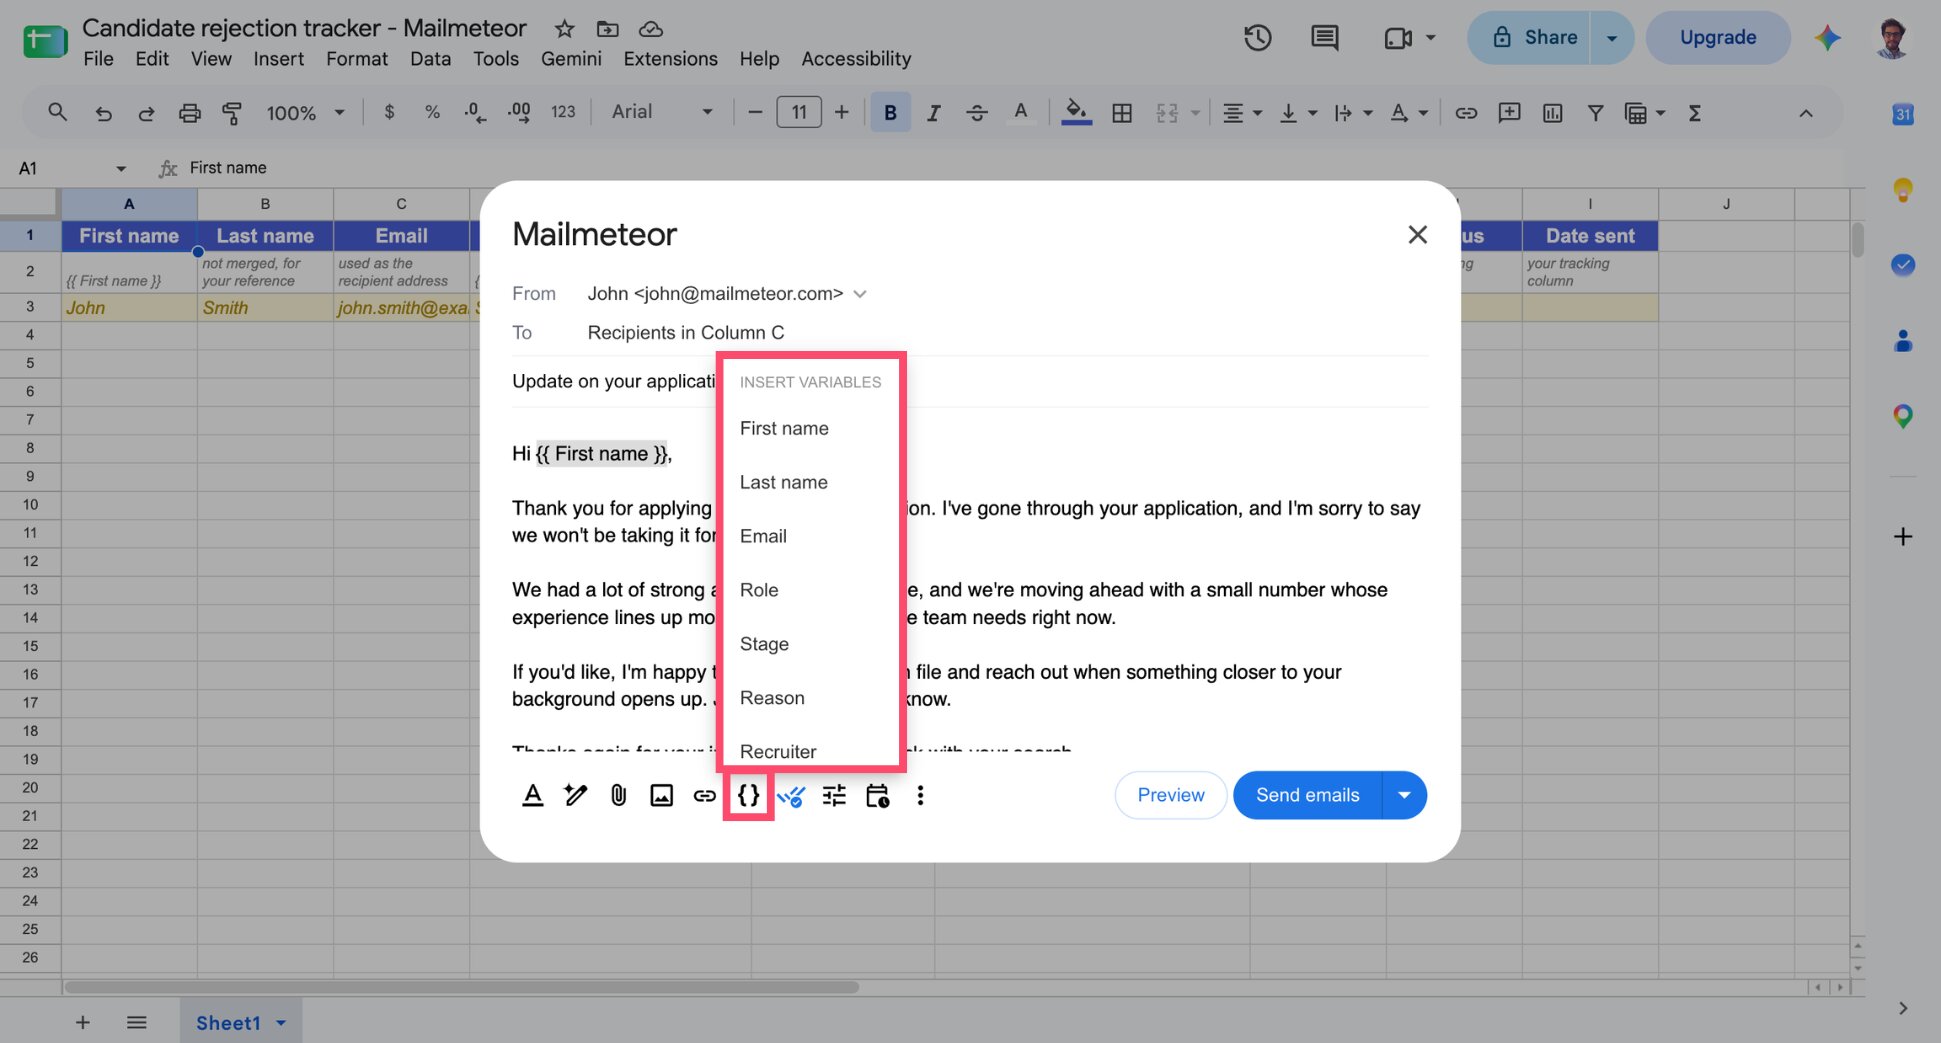
Task: Click the Upgrade button
Action: pyautogui.click(x=1718, y=38)
